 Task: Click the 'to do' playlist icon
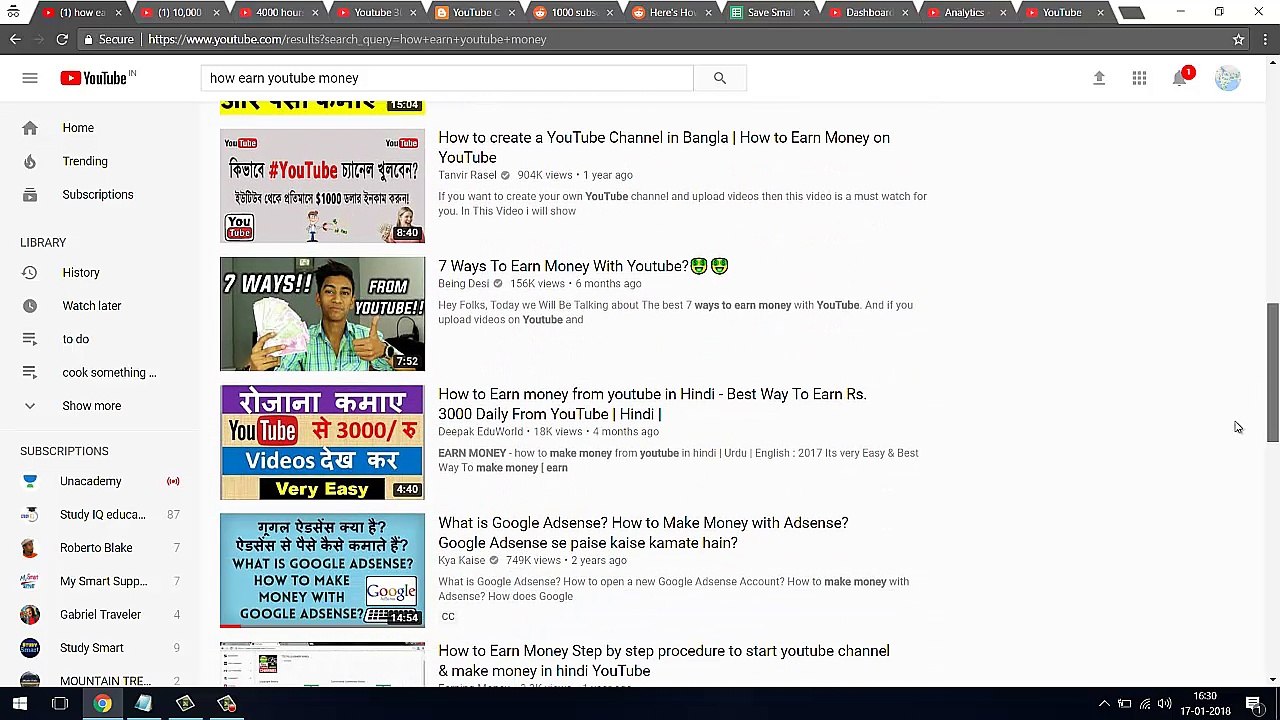pos(30,339)
